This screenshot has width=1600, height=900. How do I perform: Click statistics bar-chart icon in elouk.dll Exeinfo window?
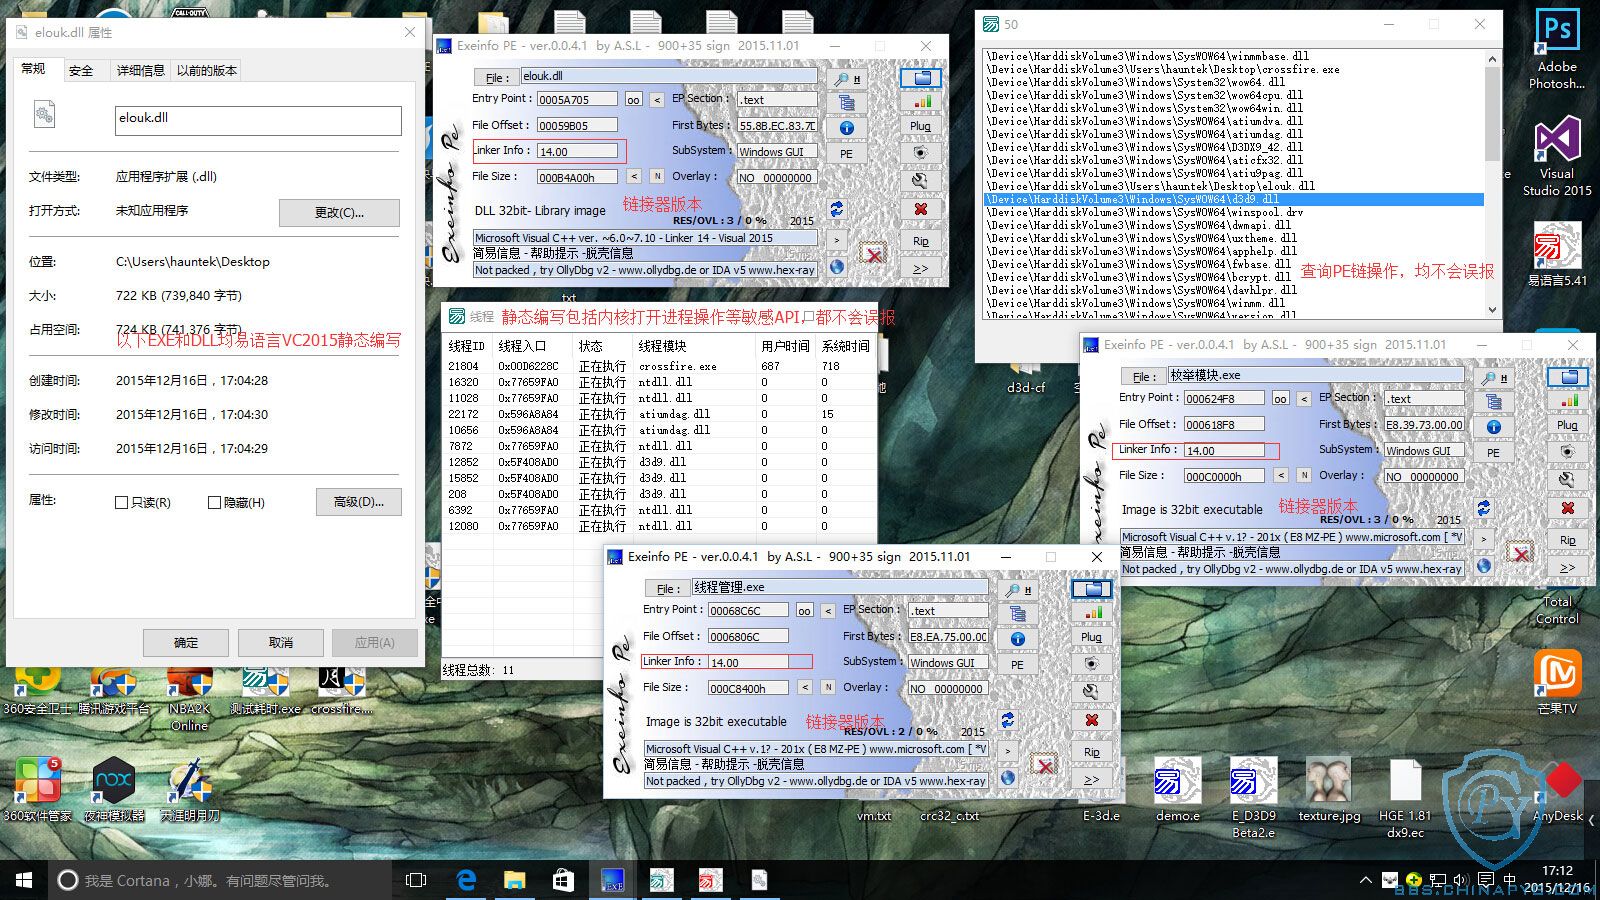(x=921, y=102)
